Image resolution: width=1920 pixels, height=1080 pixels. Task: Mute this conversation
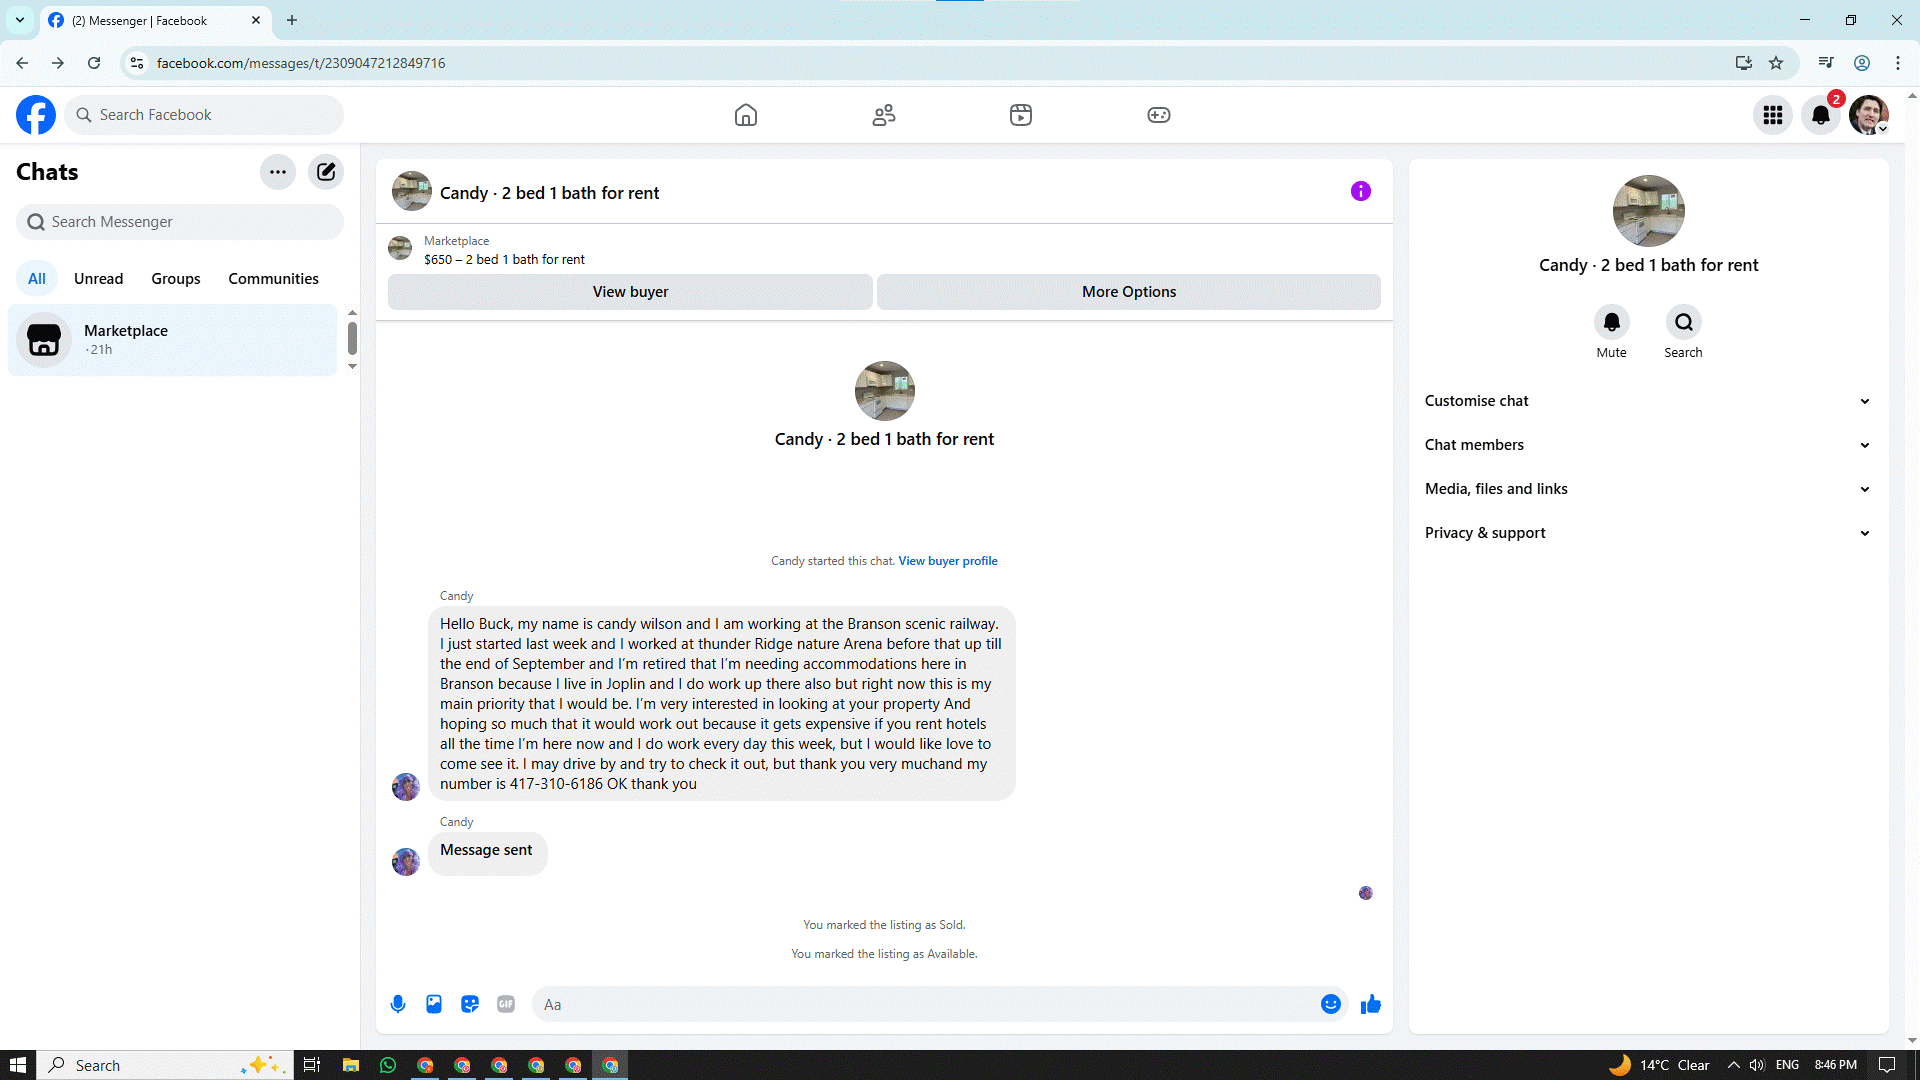[x=1611, y=323]
